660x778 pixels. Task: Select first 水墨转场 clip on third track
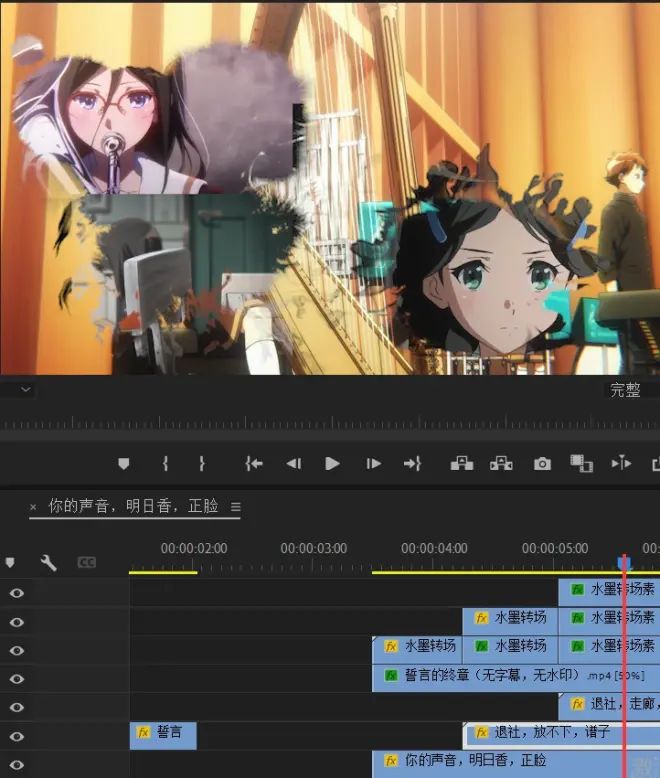coord(417,650)
